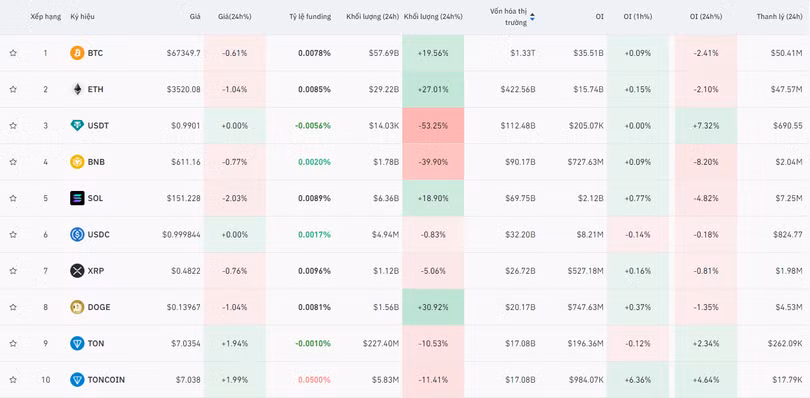Click the -0.0056% funding rate
This screenshot has width=810, height=398.
313,126
